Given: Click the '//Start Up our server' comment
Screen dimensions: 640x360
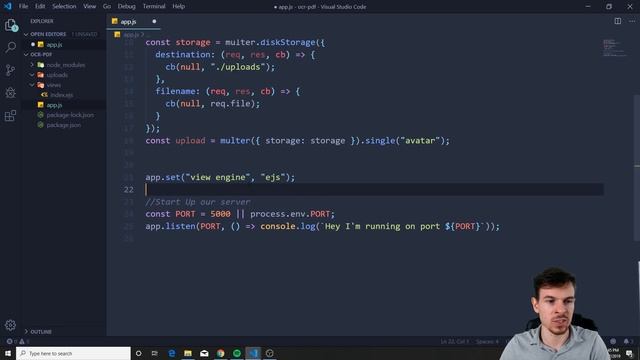Looking at the screenshot, I should click(x=198, y=202).
